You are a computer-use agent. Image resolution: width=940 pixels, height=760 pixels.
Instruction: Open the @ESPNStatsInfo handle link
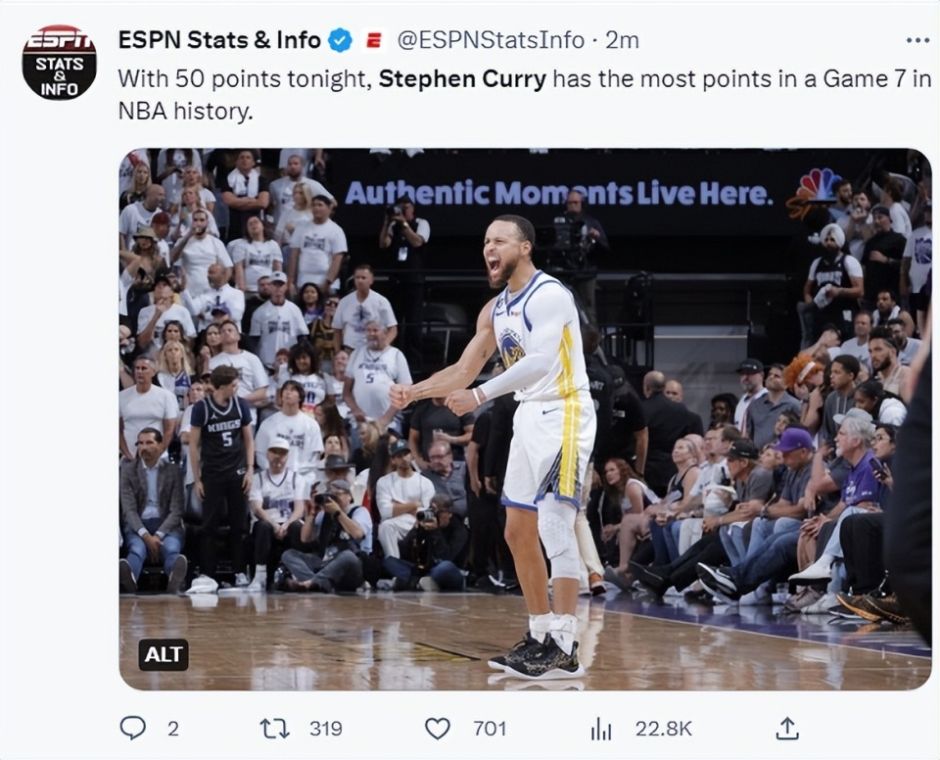click(490, 40)
